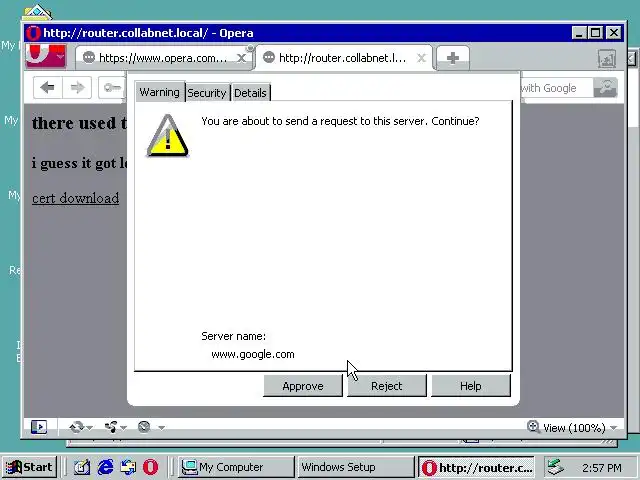Toggle the panel sidebar icon in status bar
The image size is (640, 480).
(39, 427)
